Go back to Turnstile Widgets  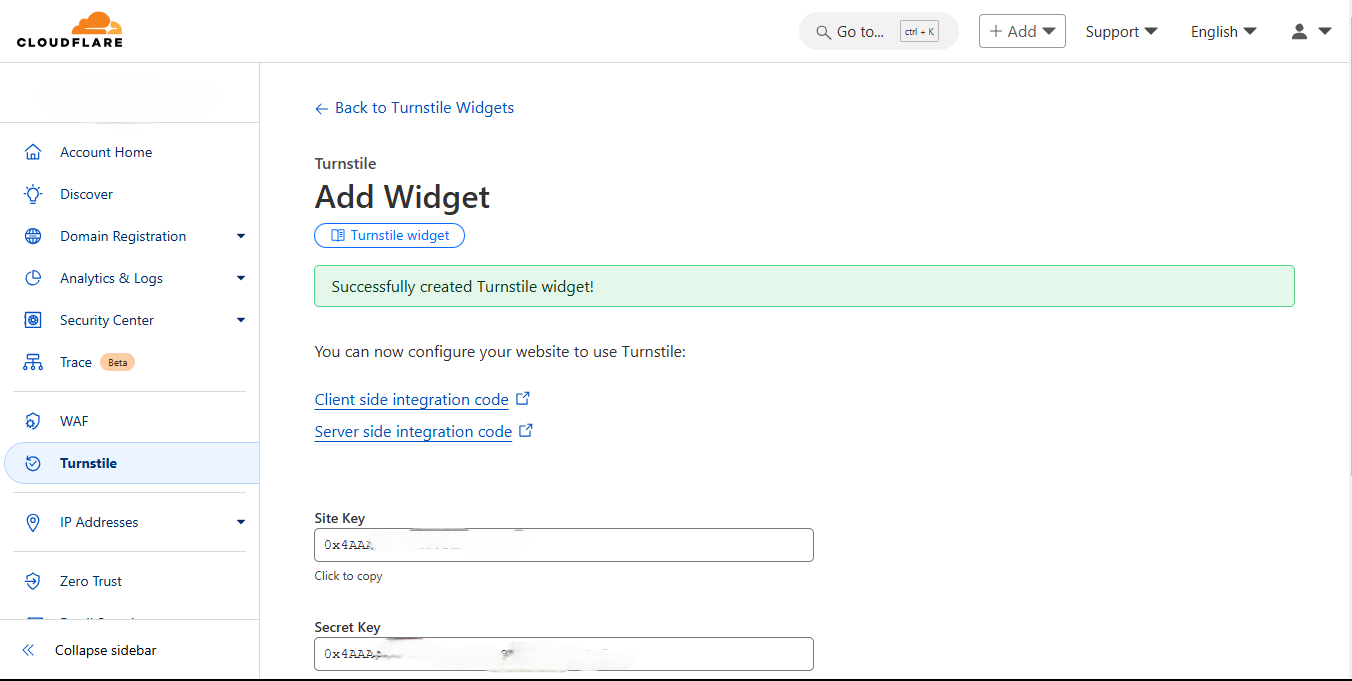(x=414, y=107)
